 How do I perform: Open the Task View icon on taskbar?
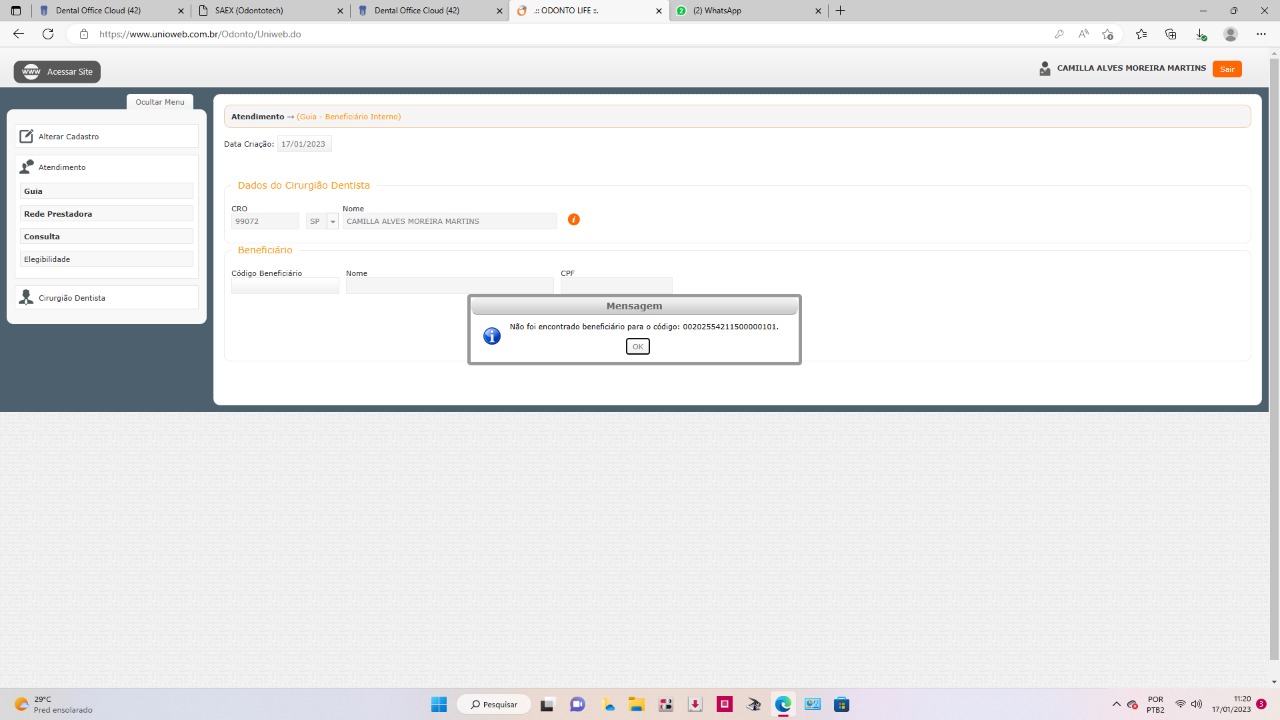tap(547, 704)
